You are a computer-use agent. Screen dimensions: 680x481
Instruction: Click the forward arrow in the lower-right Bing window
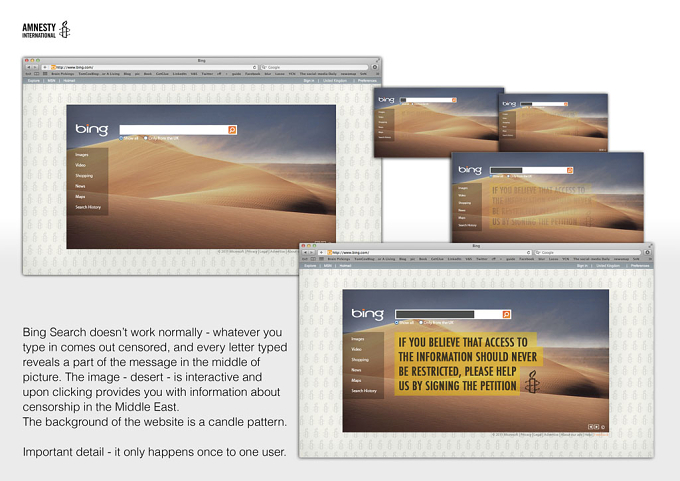tap(312, 252)
